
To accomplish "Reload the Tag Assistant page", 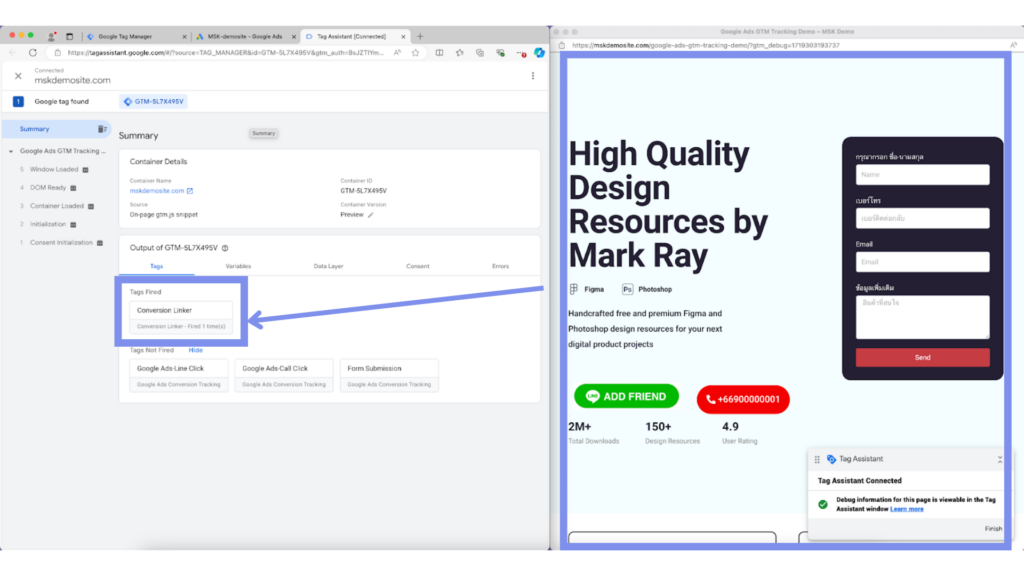I will coord(33,53).
